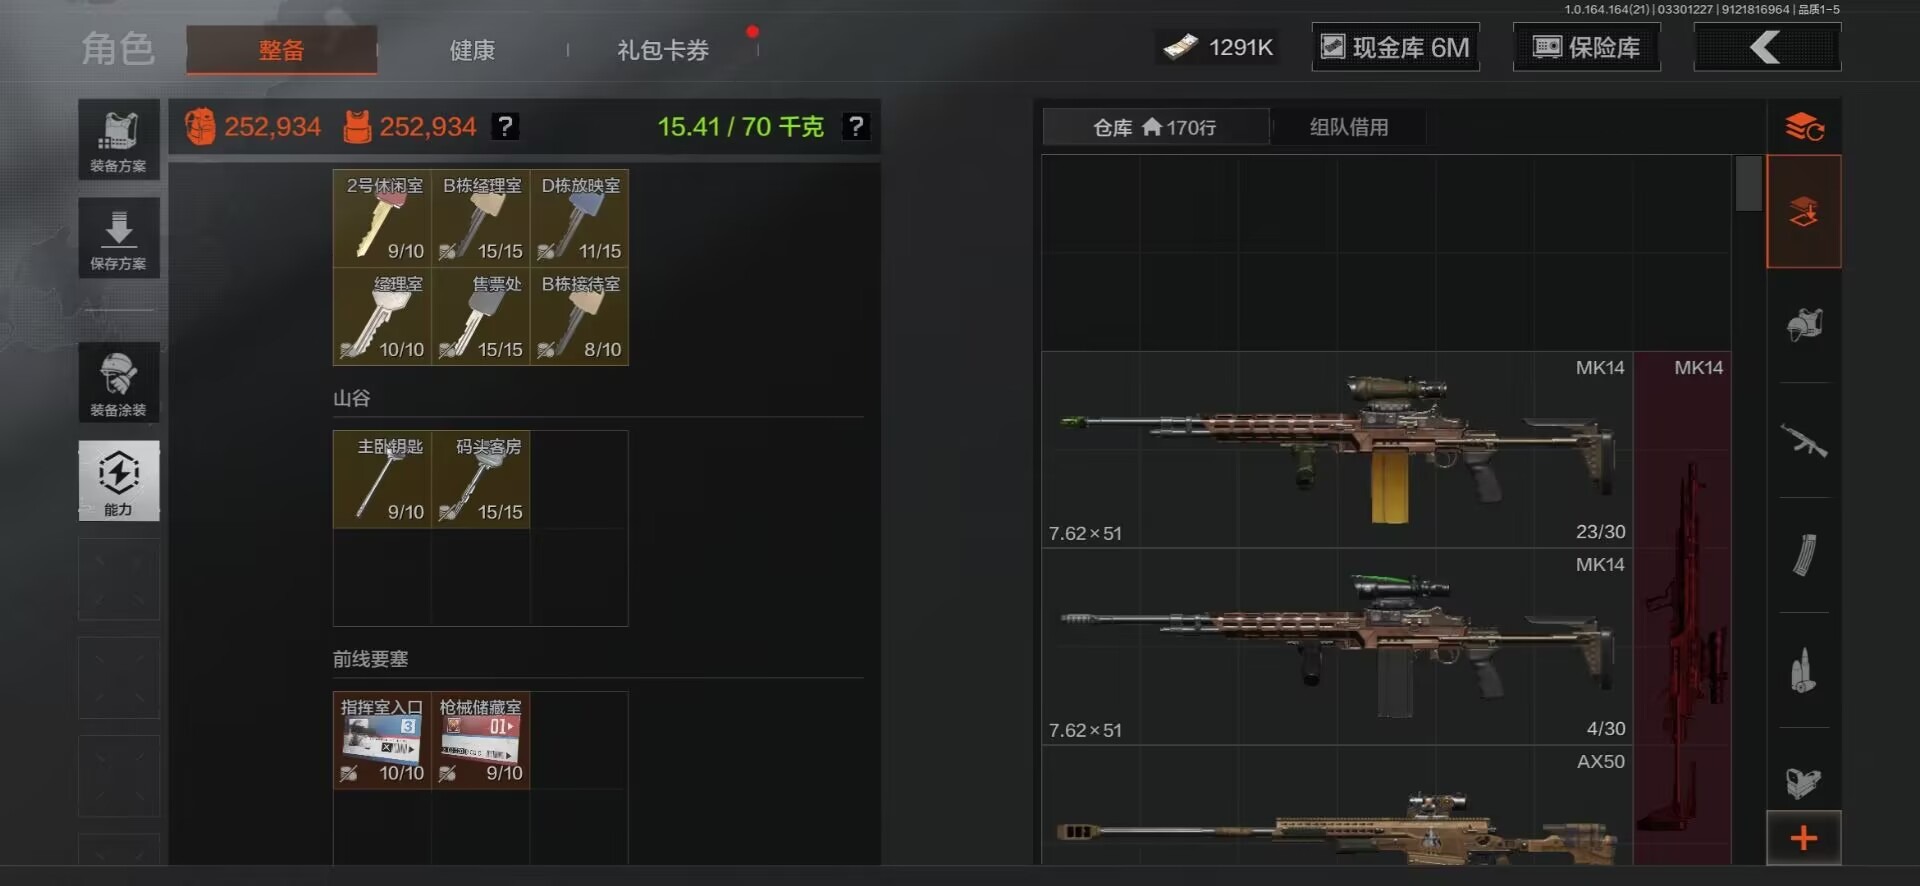This screenshot has height=886, width=1920.
Task: Click the orange plus button
Action: [1803, 838]
